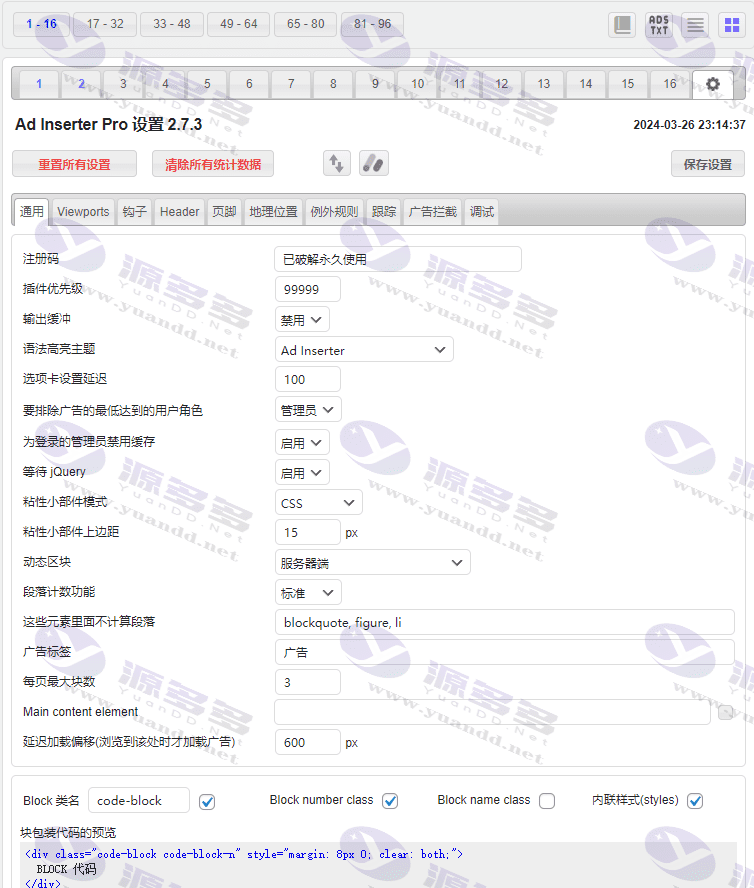Open block tab 5
754x888 pixels.
[x=207, y=84]
